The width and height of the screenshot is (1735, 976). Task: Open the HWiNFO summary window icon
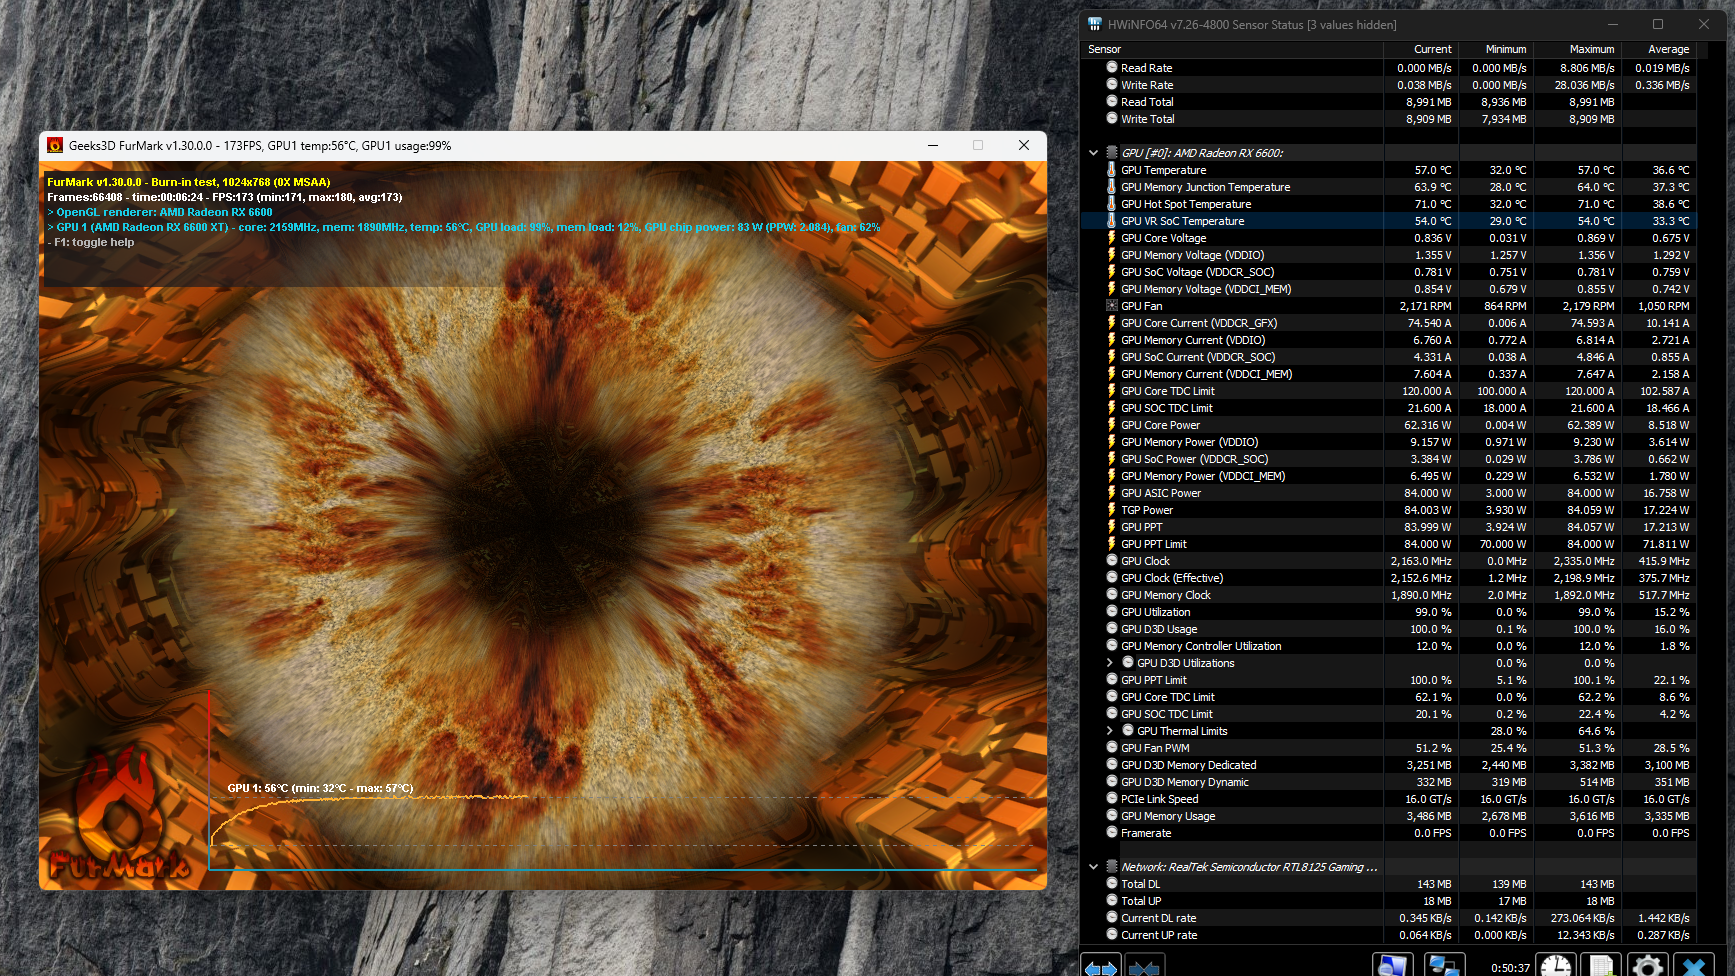[x=1391, y=966]
